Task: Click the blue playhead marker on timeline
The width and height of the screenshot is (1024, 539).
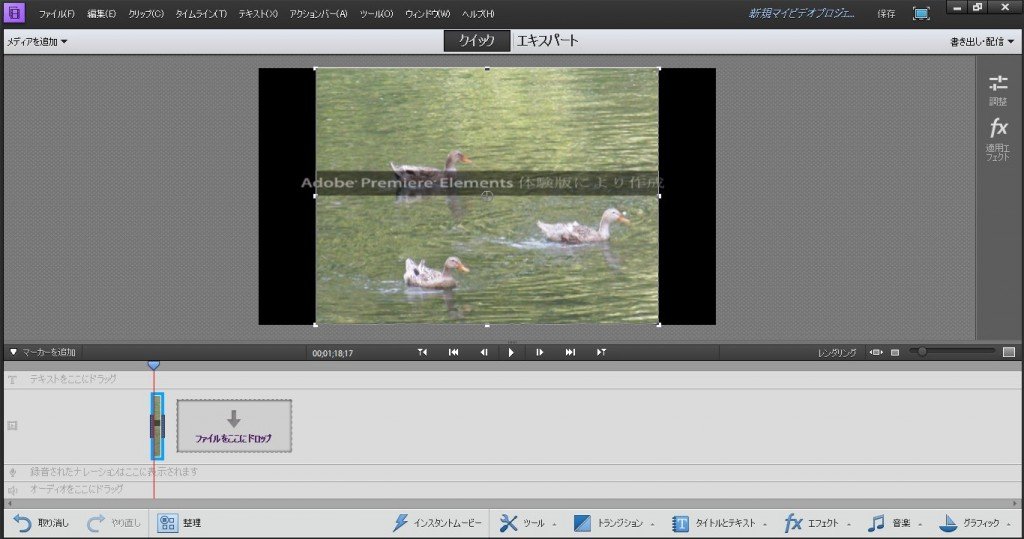Action: click(153, 365)
